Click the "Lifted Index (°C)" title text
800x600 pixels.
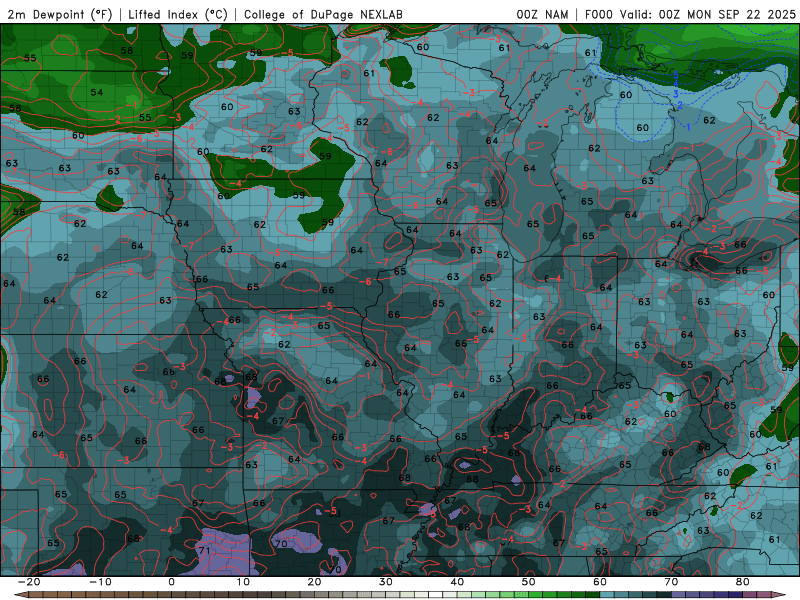(x=178, y=15)
